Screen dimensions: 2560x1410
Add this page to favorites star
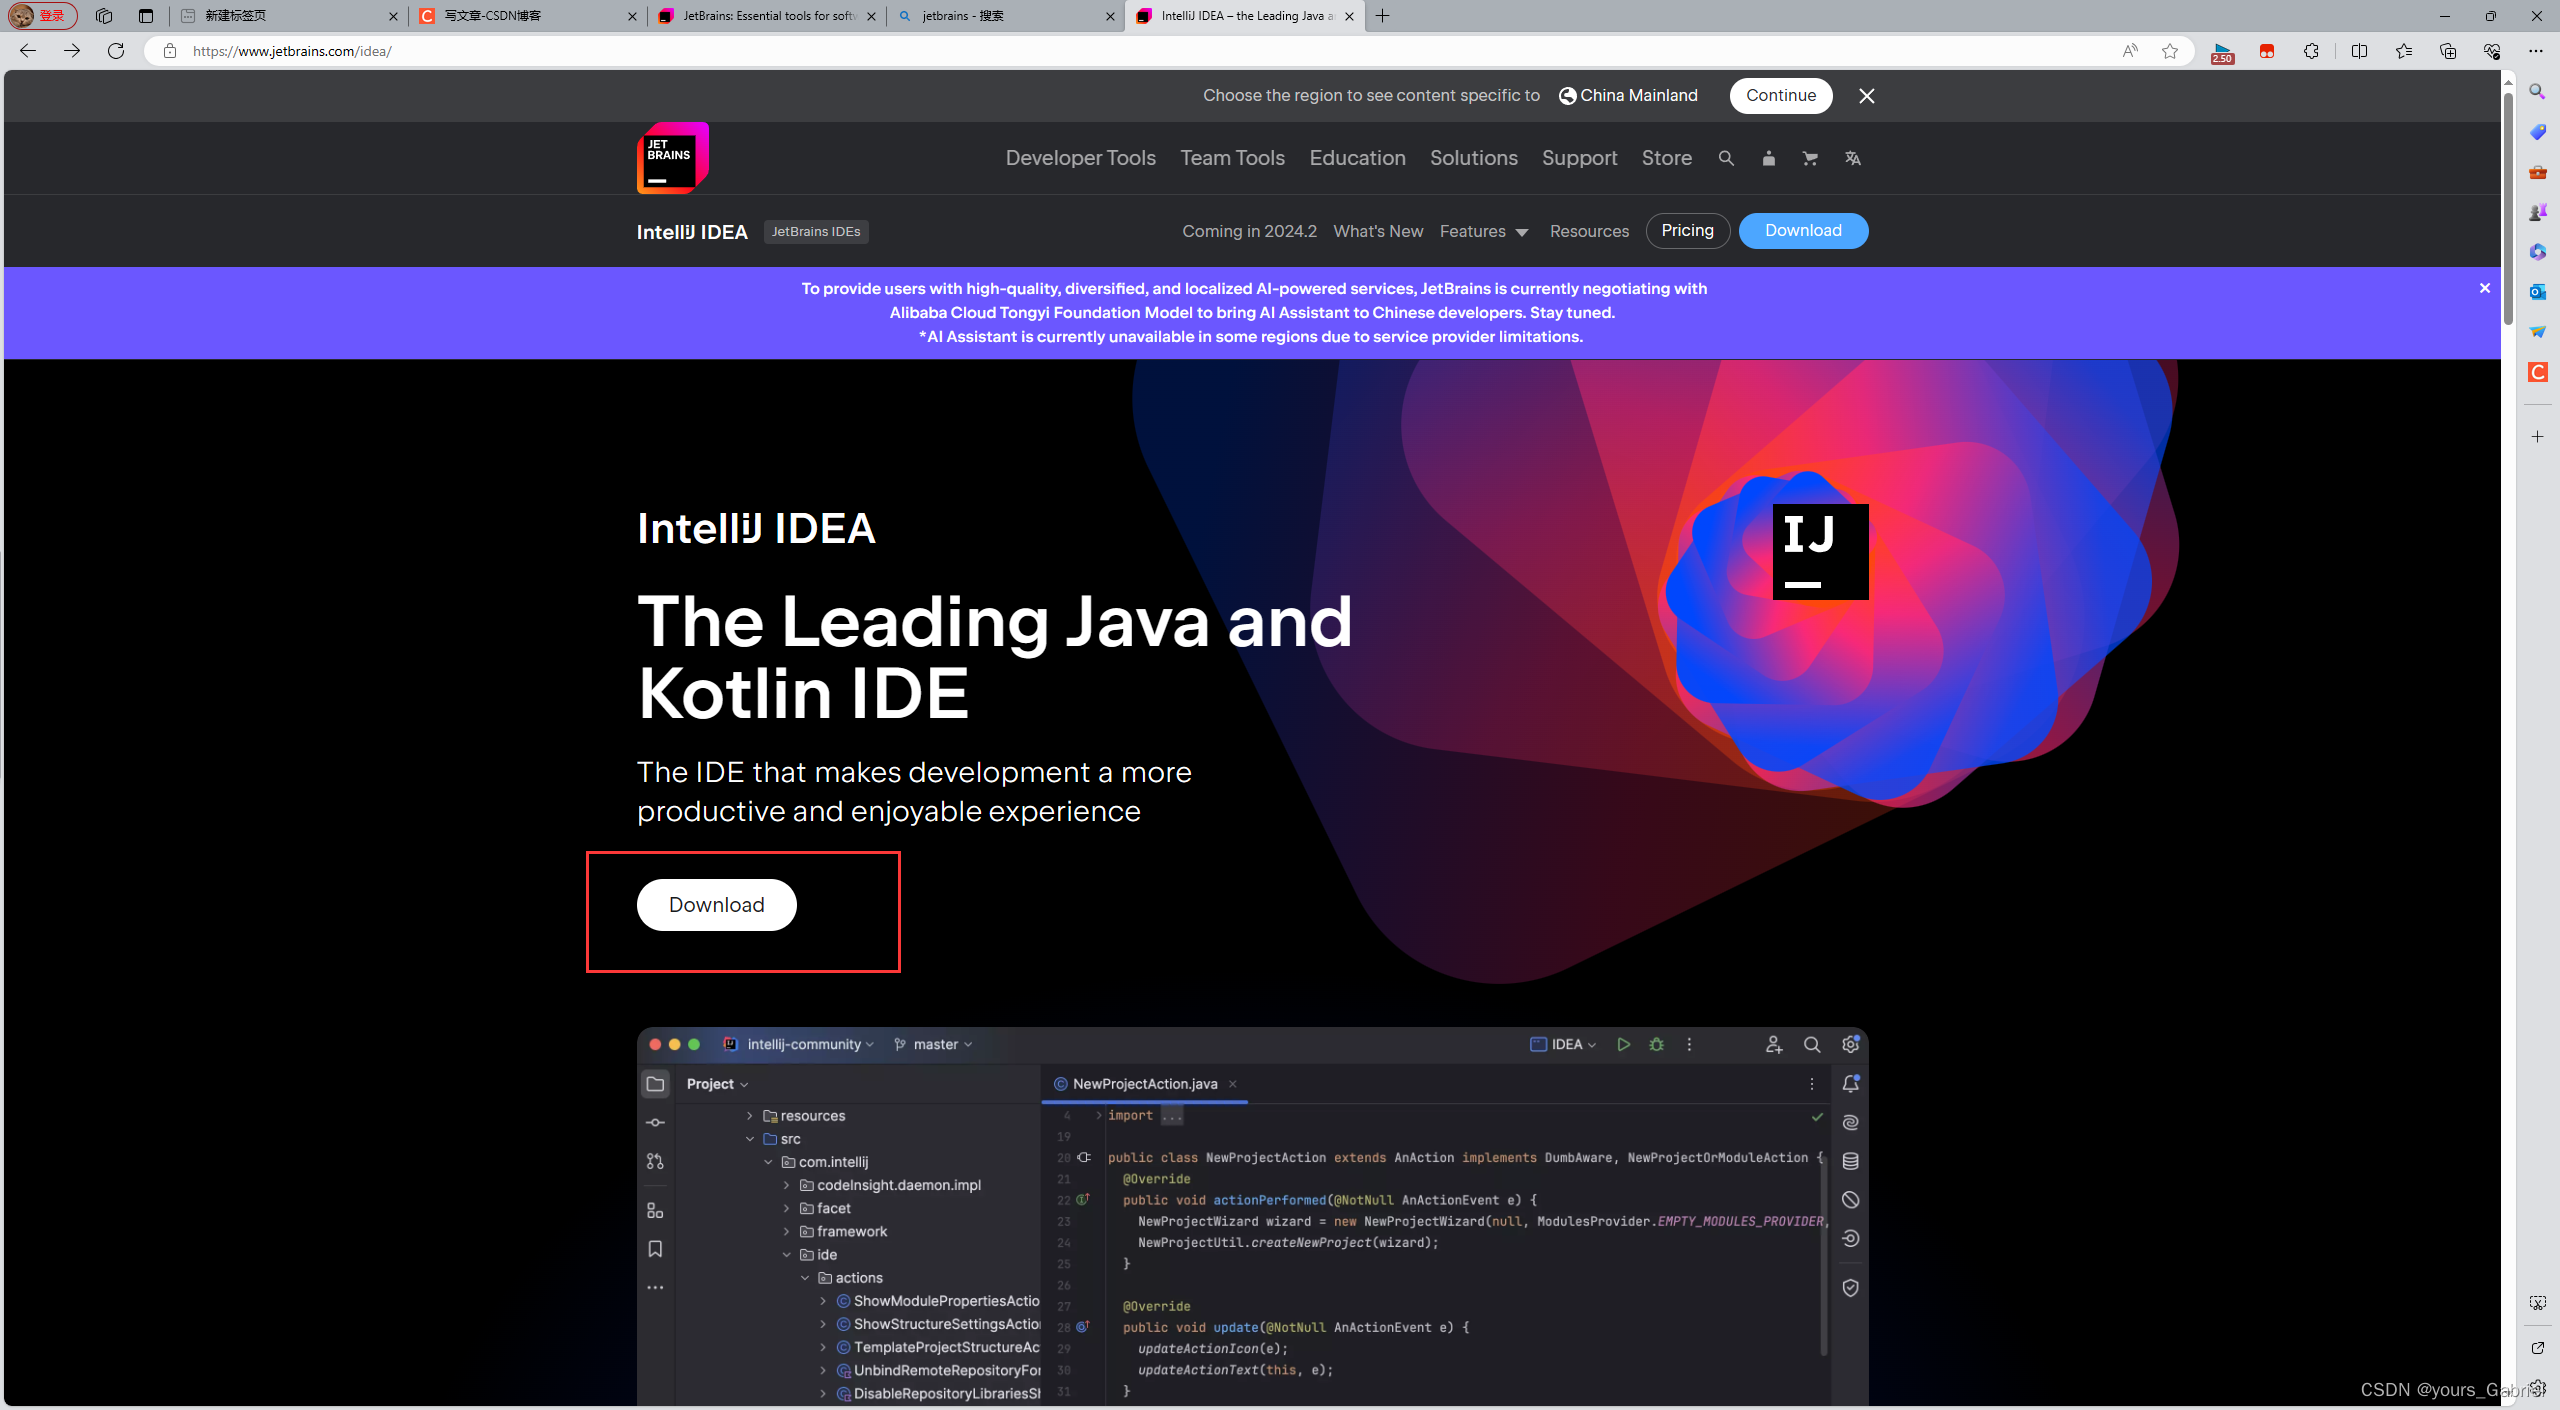(x=2170, y=51)
